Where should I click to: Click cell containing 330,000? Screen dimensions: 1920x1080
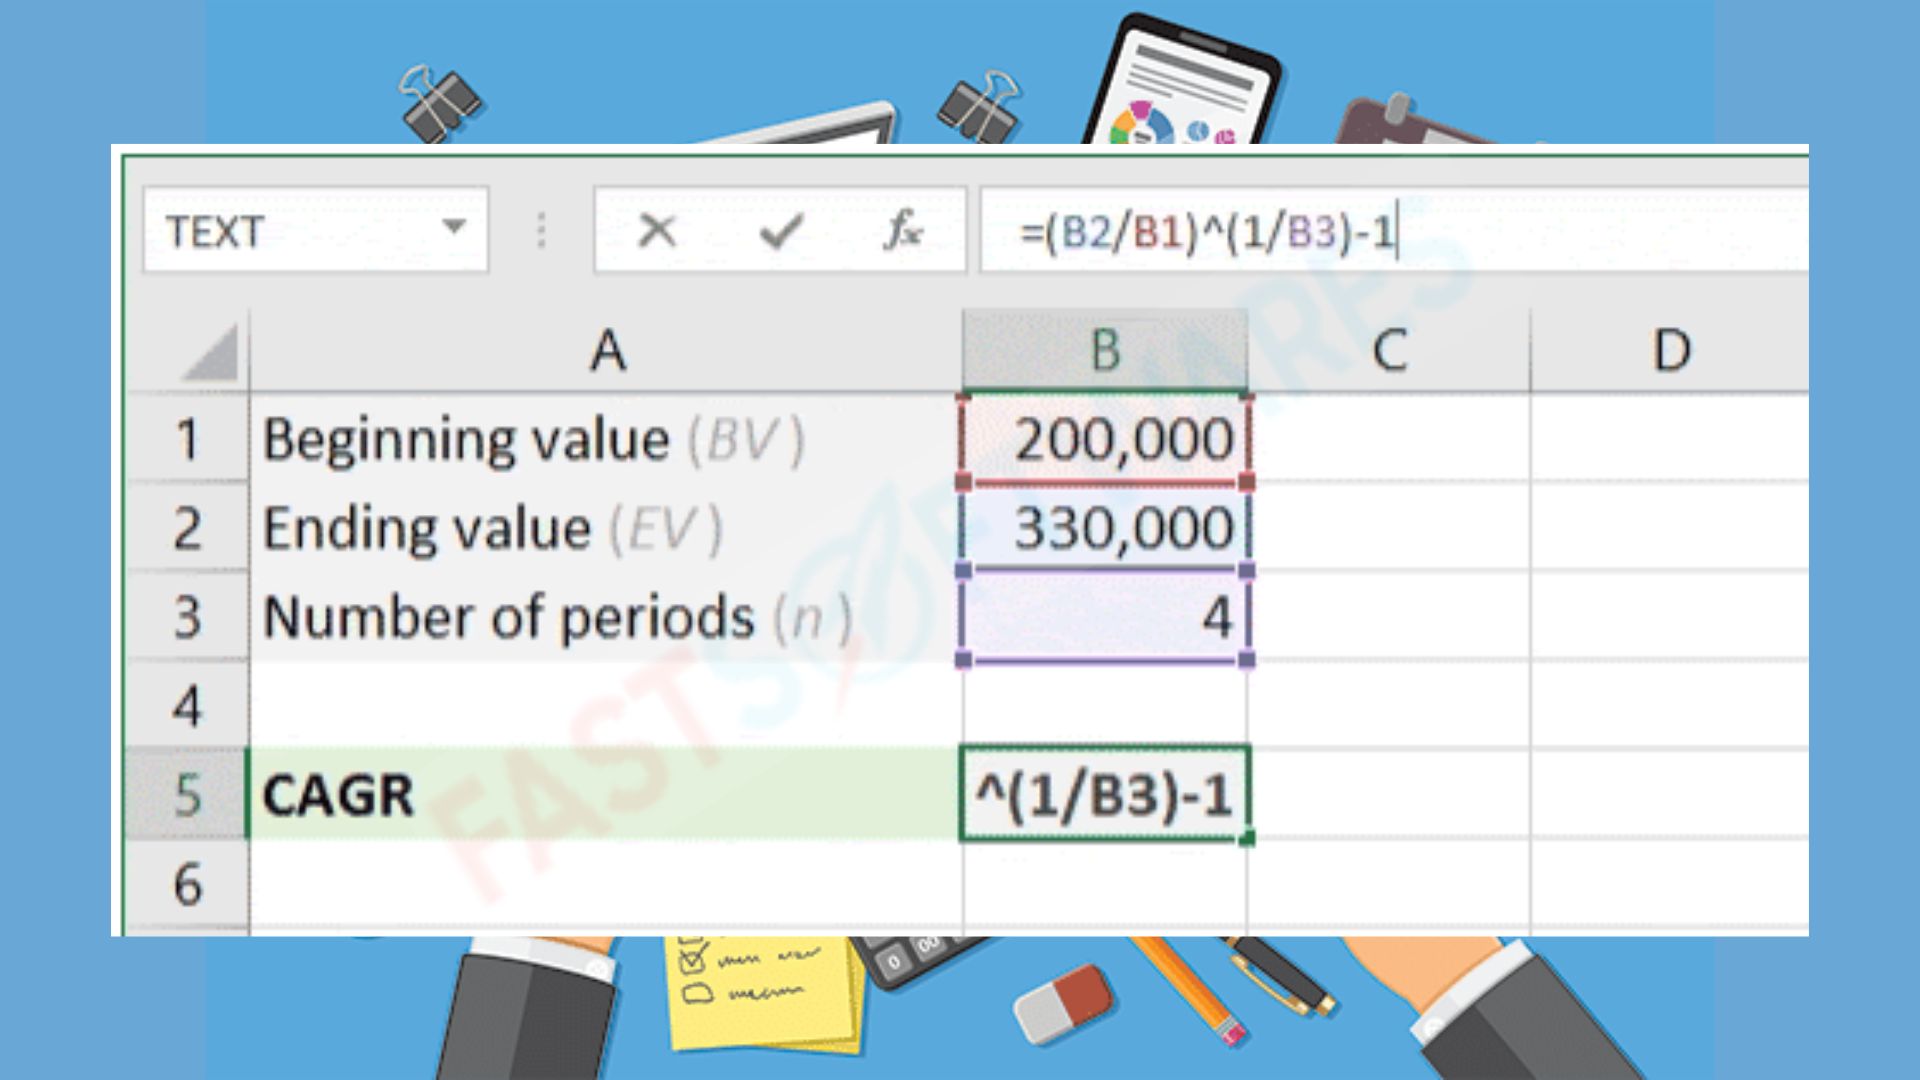pyautogui.click(x=1105, y=527)
